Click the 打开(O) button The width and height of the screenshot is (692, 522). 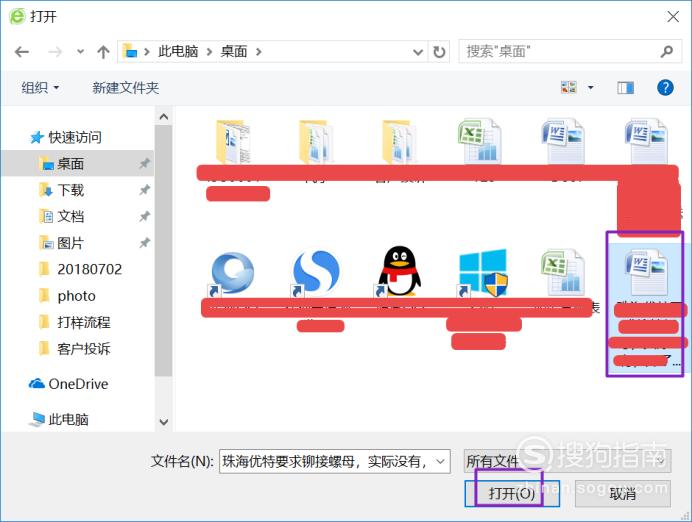512,493
